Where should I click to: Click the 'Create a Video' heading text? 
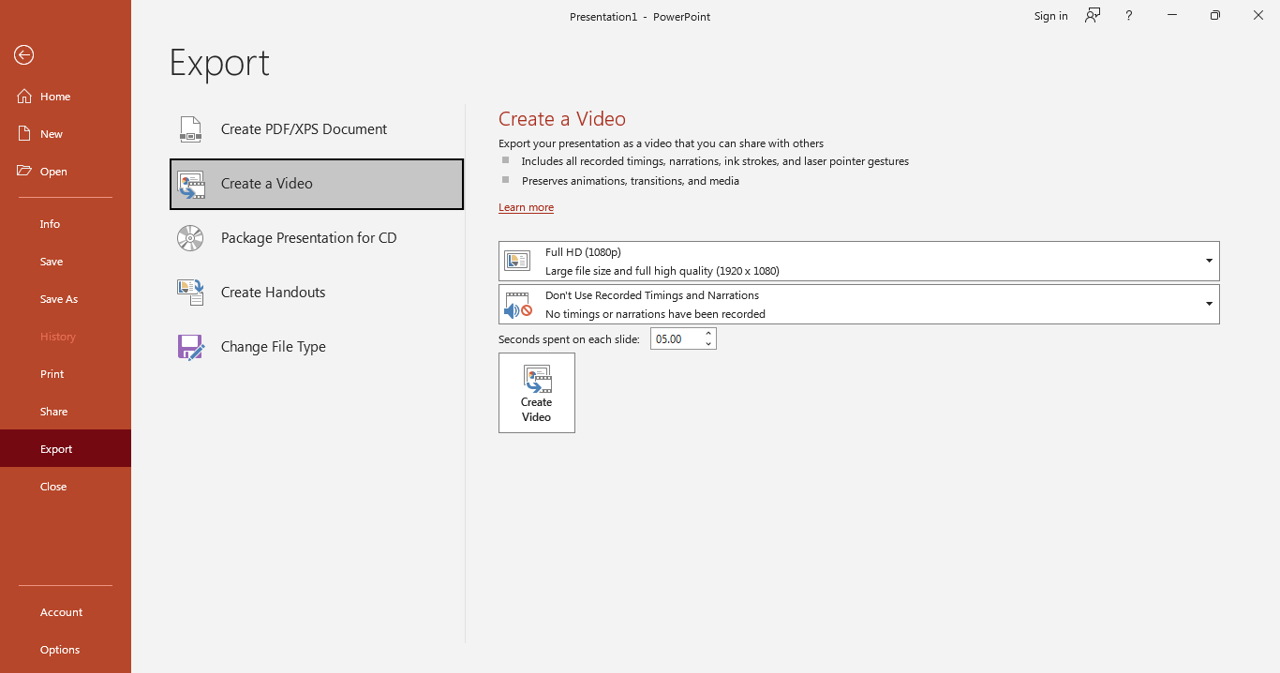(562, 119)
